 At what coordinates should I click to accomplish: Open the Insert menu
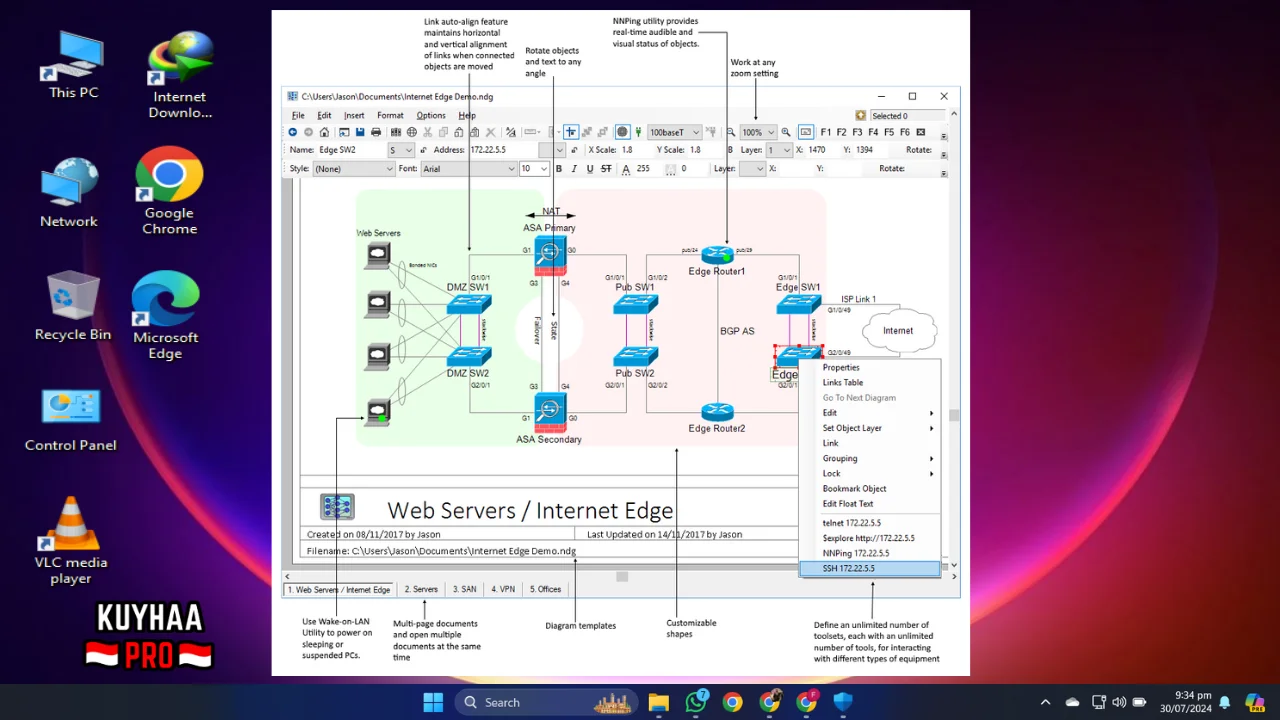354,115
